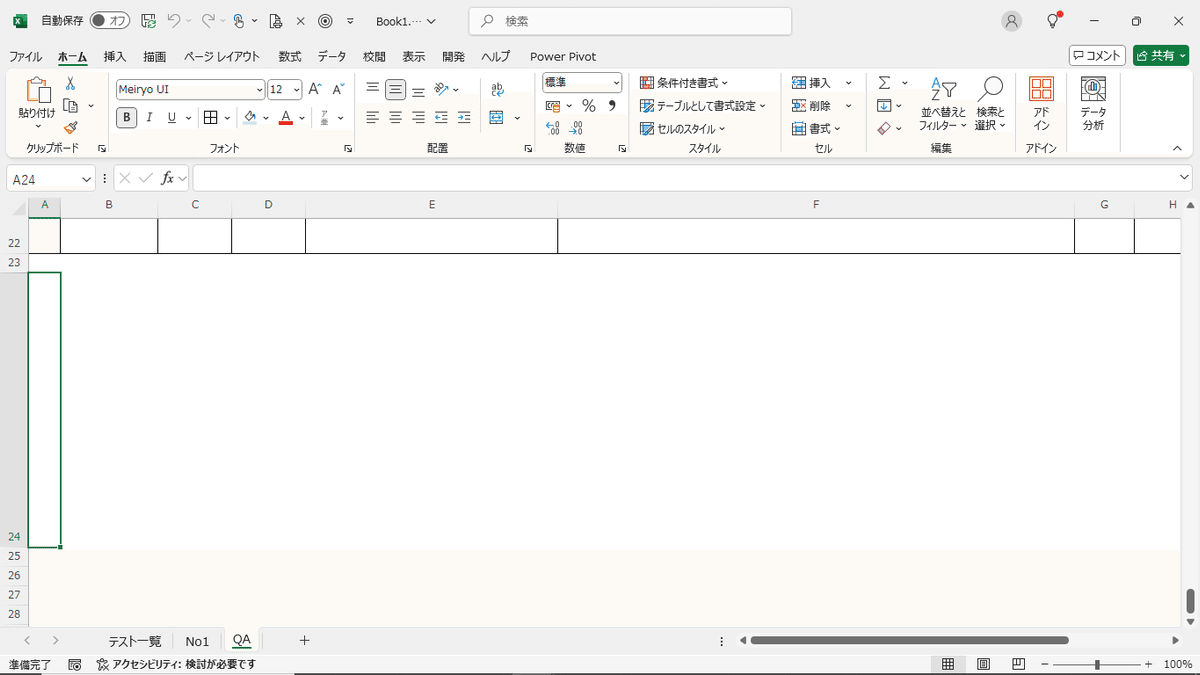Click the horizontal scrollbar thumb
Image resolution: width=1200 pixels, height=675 pixels.
909,641
